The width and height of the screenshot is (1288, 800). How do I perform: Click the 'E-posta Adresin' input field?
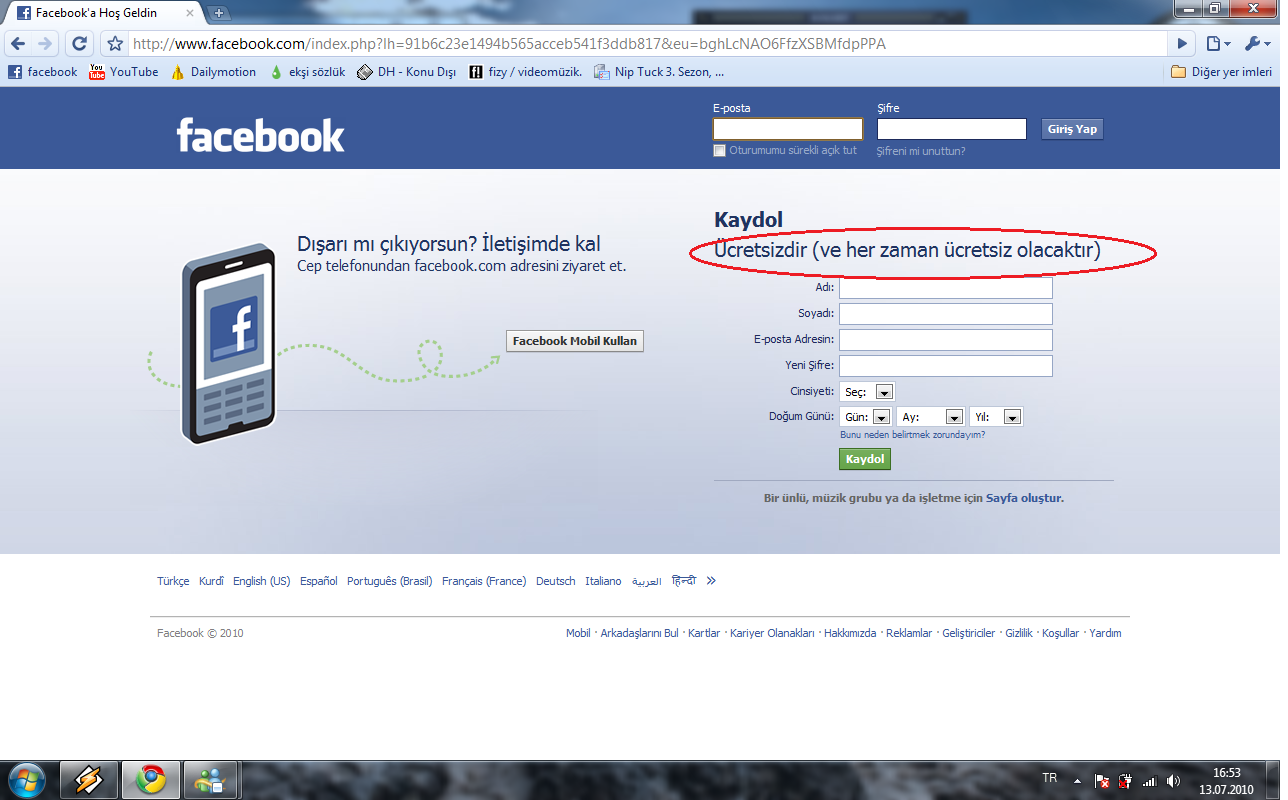pyautogui.click(x=945, y=340)
